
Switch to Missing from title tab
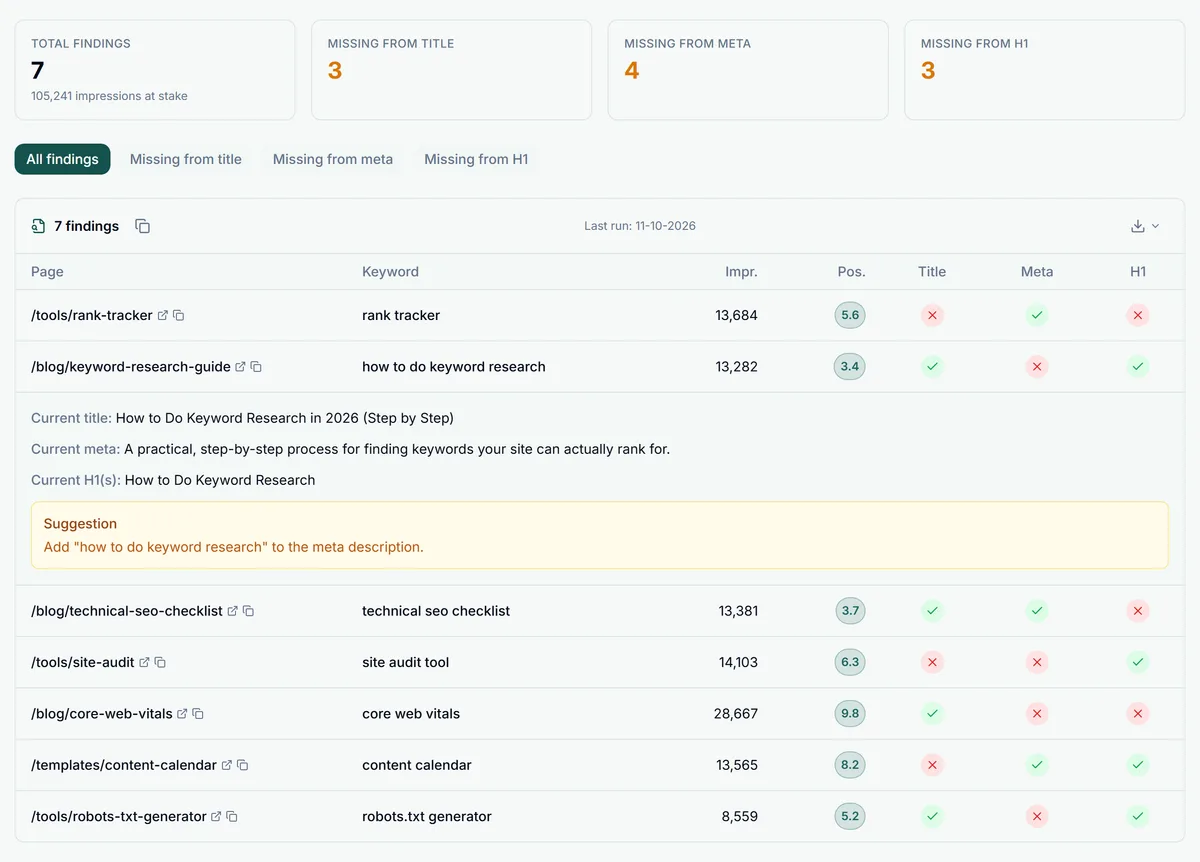pos(186,159)
